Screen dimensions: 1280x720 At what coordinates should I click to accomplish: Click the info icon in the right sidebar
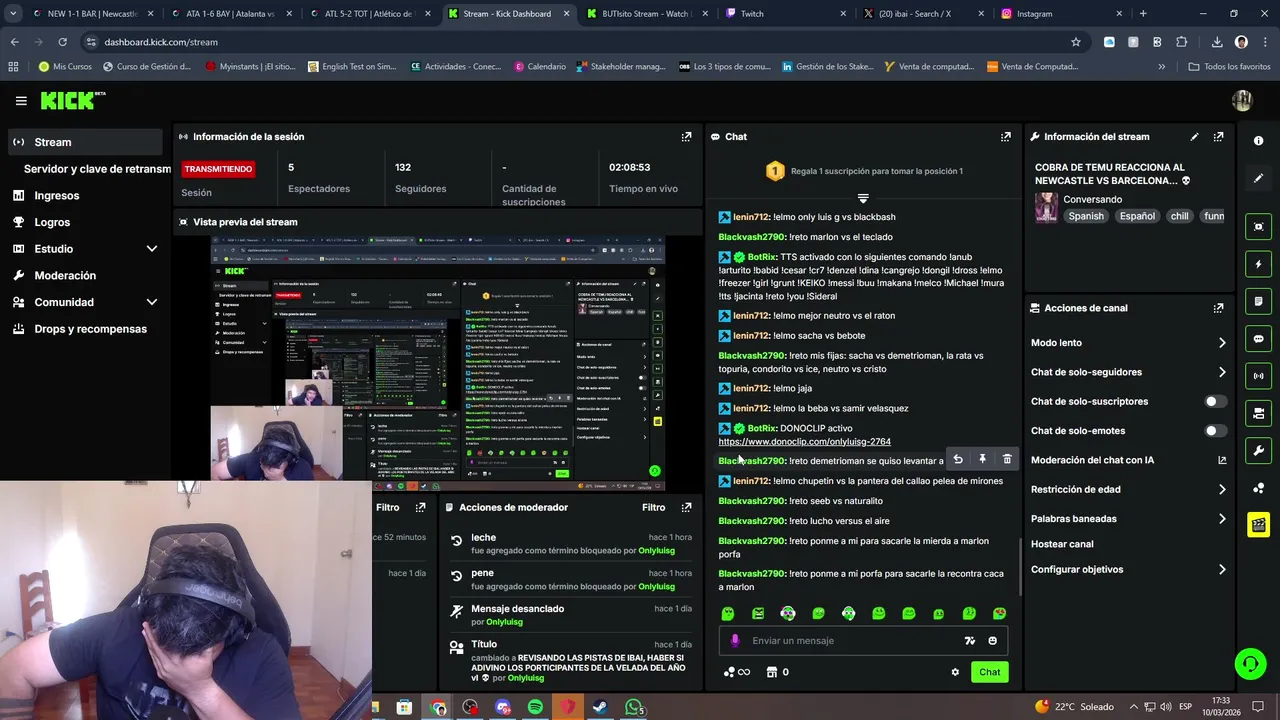point(1258,141)
